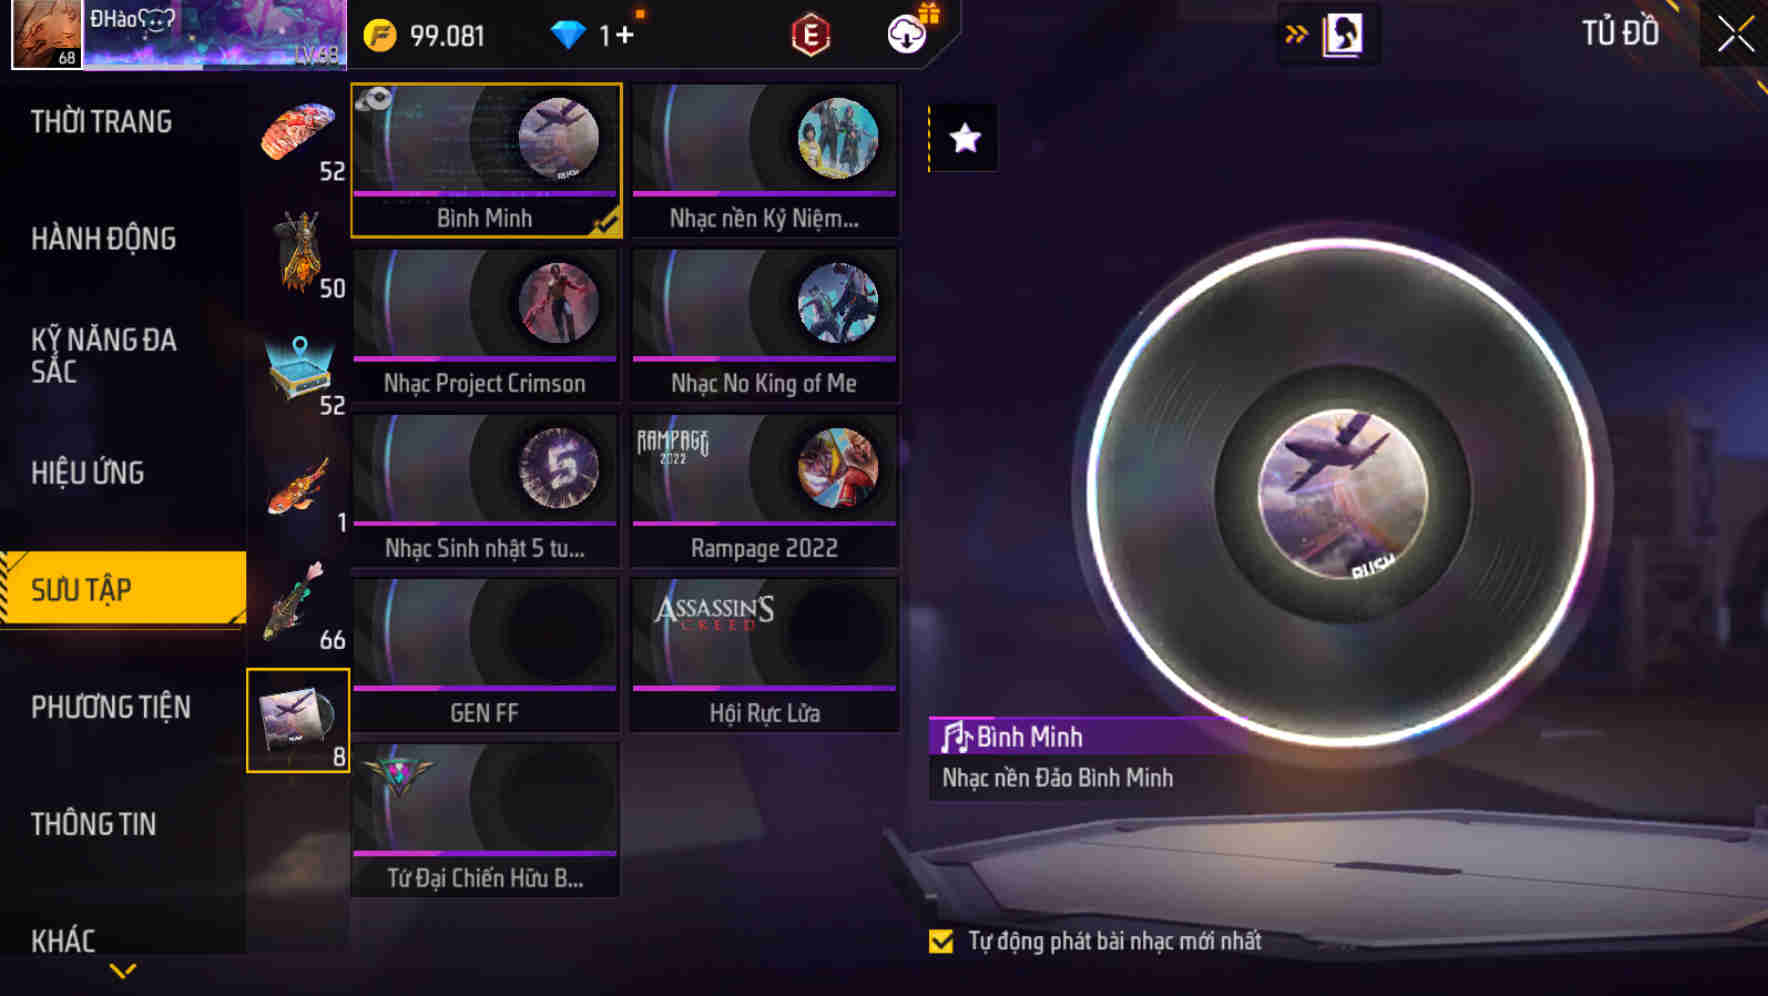Open the character preview icon at top
Screen dimensions: 1768x996
pyautogui.click(x=1343, y=34)
